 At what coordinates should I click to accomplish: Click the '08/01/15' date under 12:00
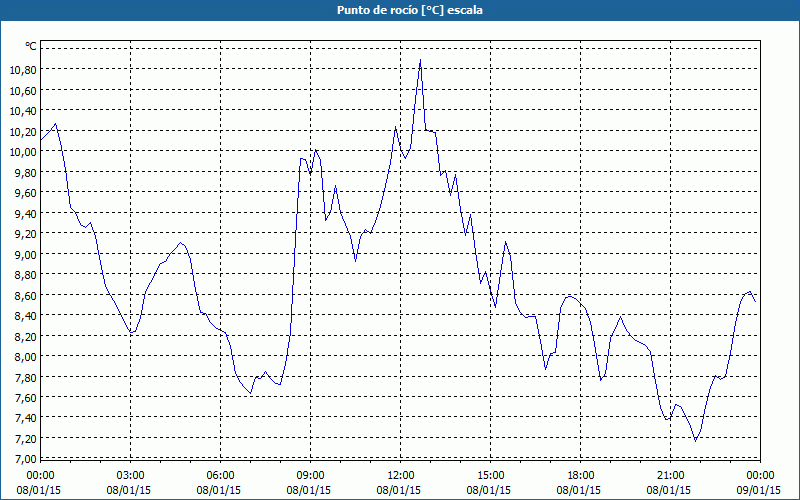point(399,490)
